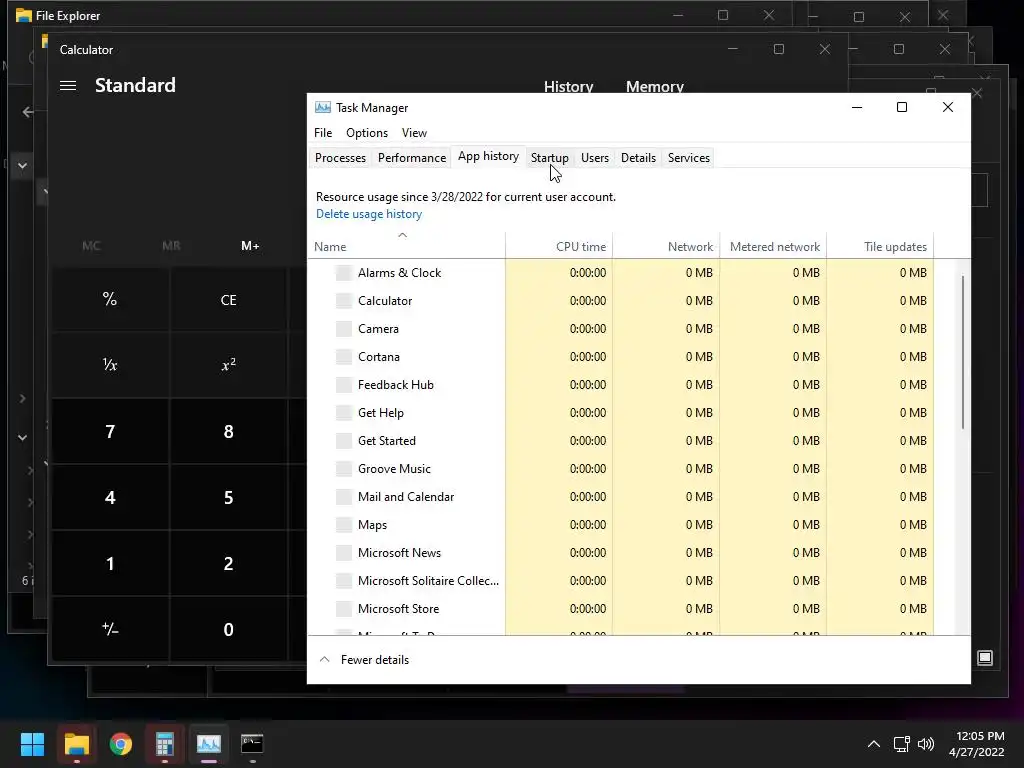Click the File Explorer title bar folder icon
1024x768 pixels.
(24, 15)
